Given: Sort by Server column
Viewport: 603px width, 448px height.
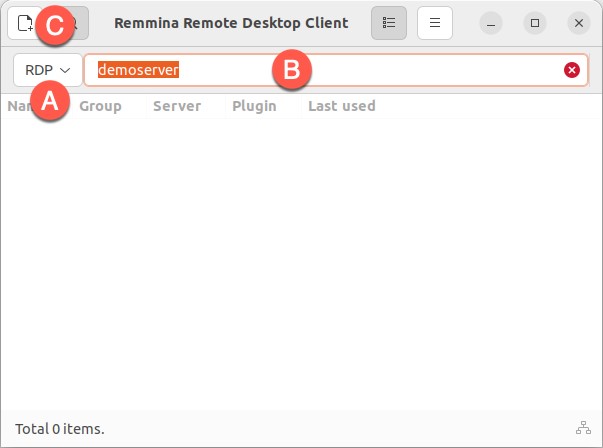Looking at the screenshot, I should click(x=186, y=106).
